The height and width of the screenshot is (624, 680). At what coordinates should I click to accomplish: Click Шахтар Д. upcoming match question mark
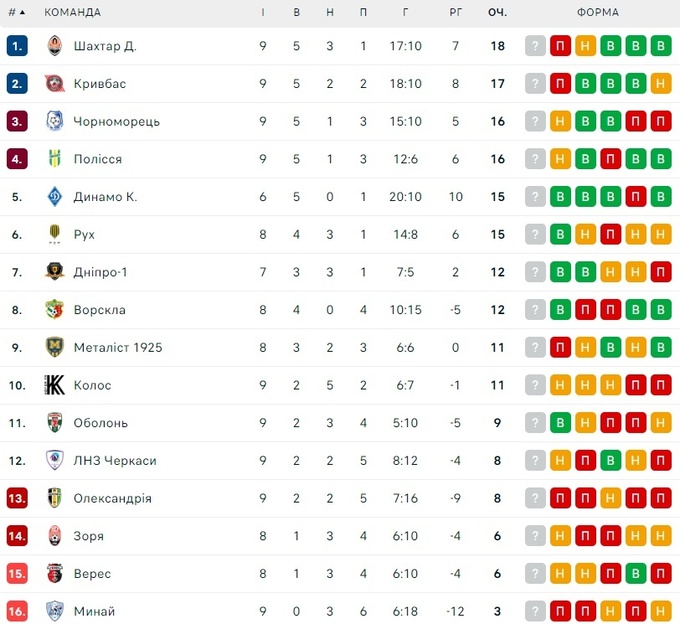click(536, 46)
